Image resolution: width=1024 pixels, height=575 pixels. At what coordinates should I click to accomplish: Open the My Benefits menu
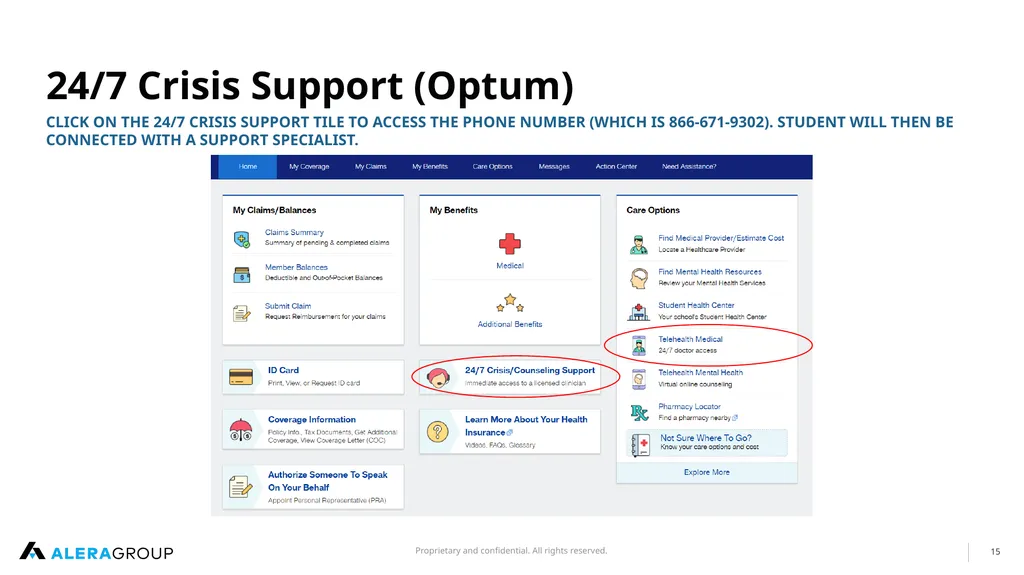click(x=430, y=167)
